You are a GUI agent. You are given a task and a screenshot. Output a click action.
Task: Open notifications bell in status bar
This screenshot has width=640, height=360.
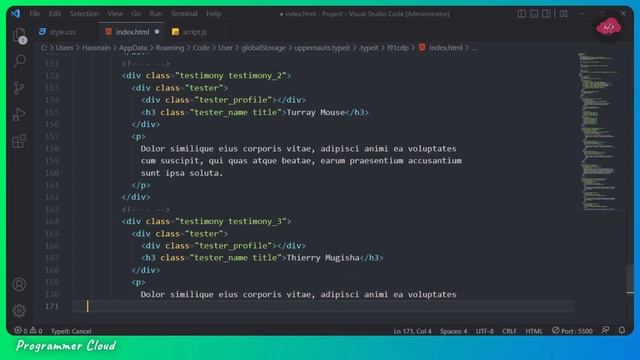click(622, 330)
